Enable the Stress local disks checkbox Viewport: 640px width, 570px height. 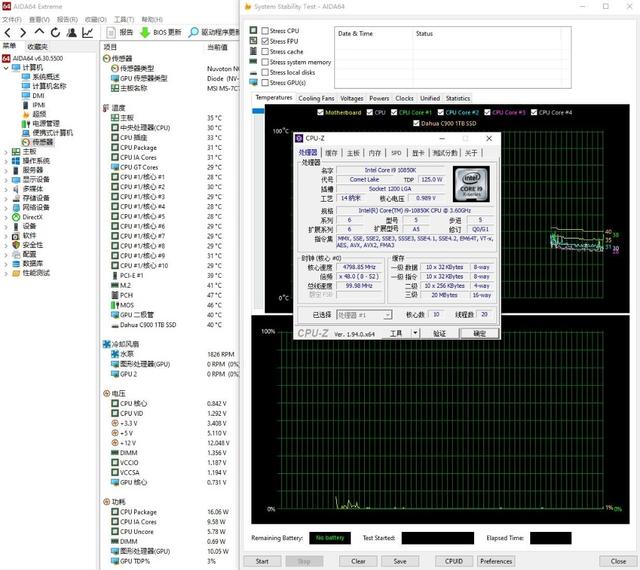[x=265, y=72]
